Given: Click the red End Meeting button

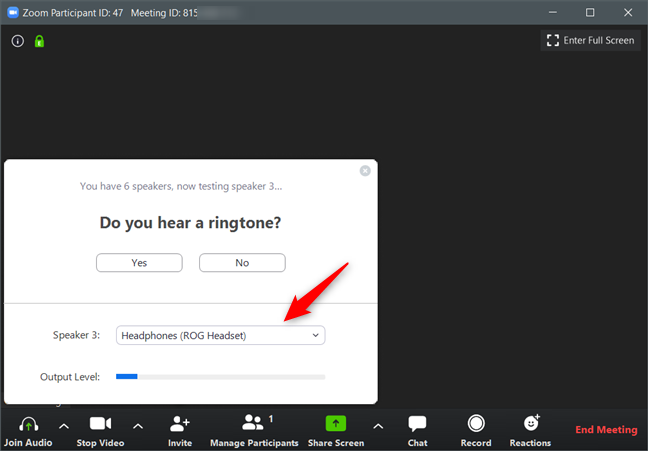Looking at the screenshot, I should tap(606, 430).
